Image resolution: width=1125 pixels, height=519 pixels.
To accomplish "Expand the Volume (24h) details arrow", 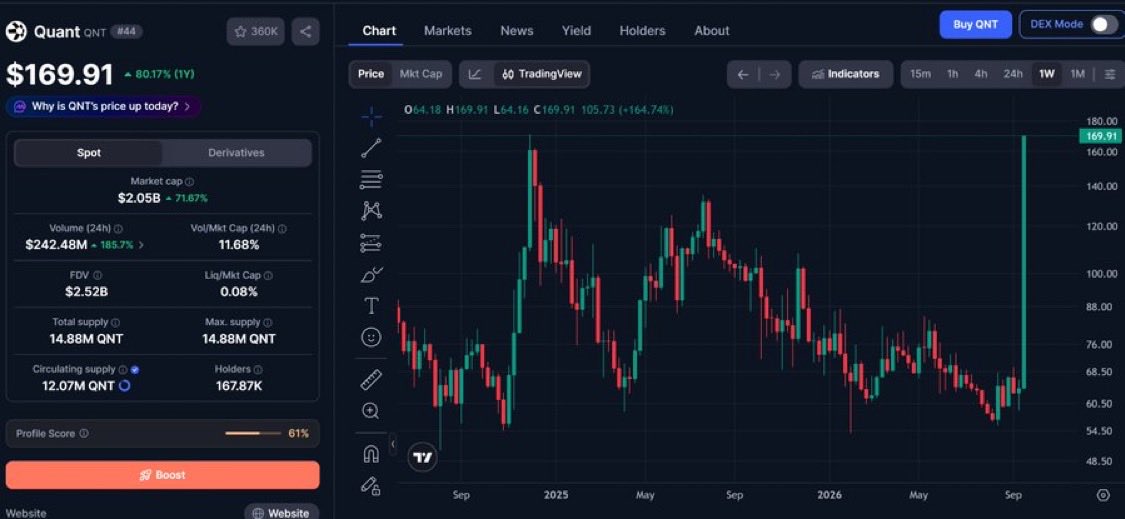I will coord(141,245).
